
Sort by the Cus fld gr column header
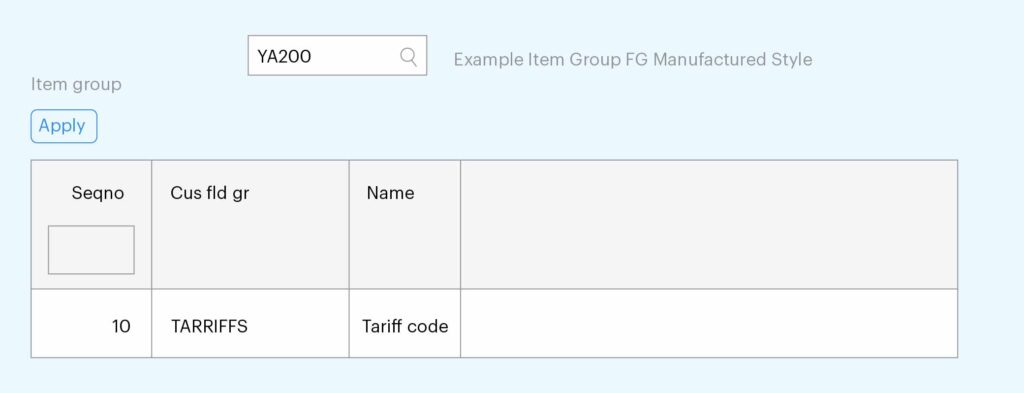[210, 193]
